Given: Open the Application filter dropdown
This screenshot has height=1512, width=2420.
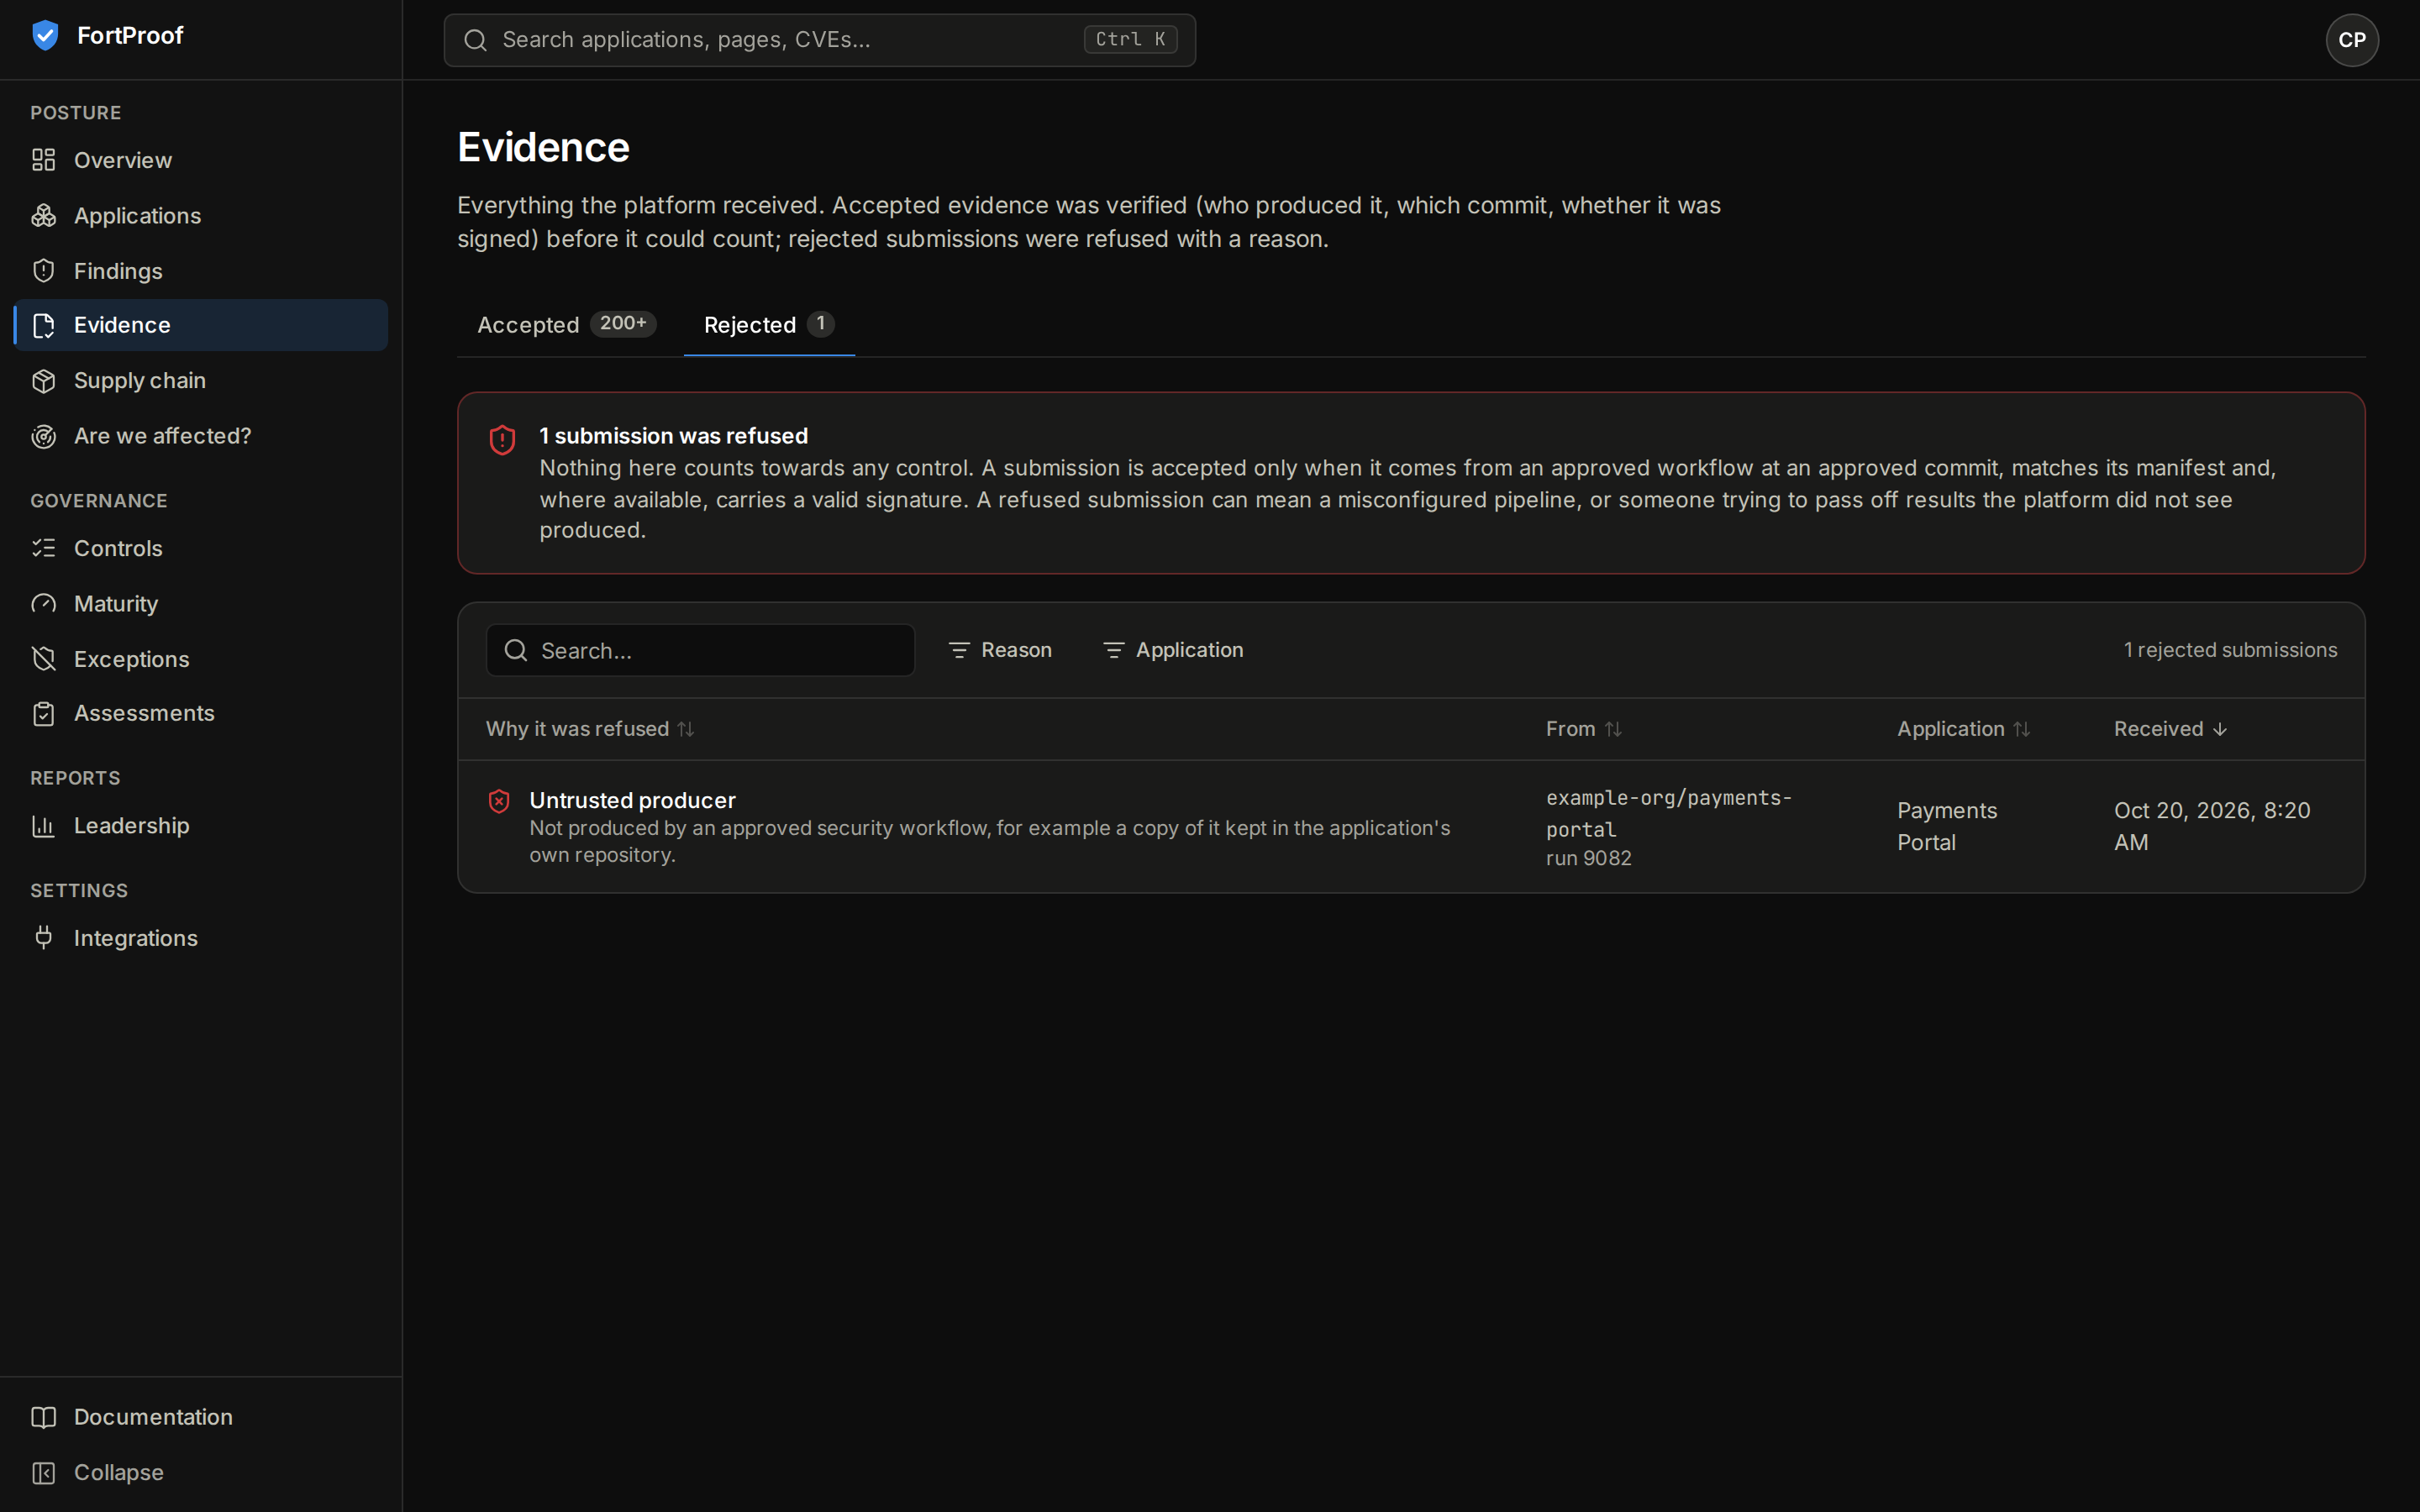Looking at the screenshot, I should click(1173, 650).
